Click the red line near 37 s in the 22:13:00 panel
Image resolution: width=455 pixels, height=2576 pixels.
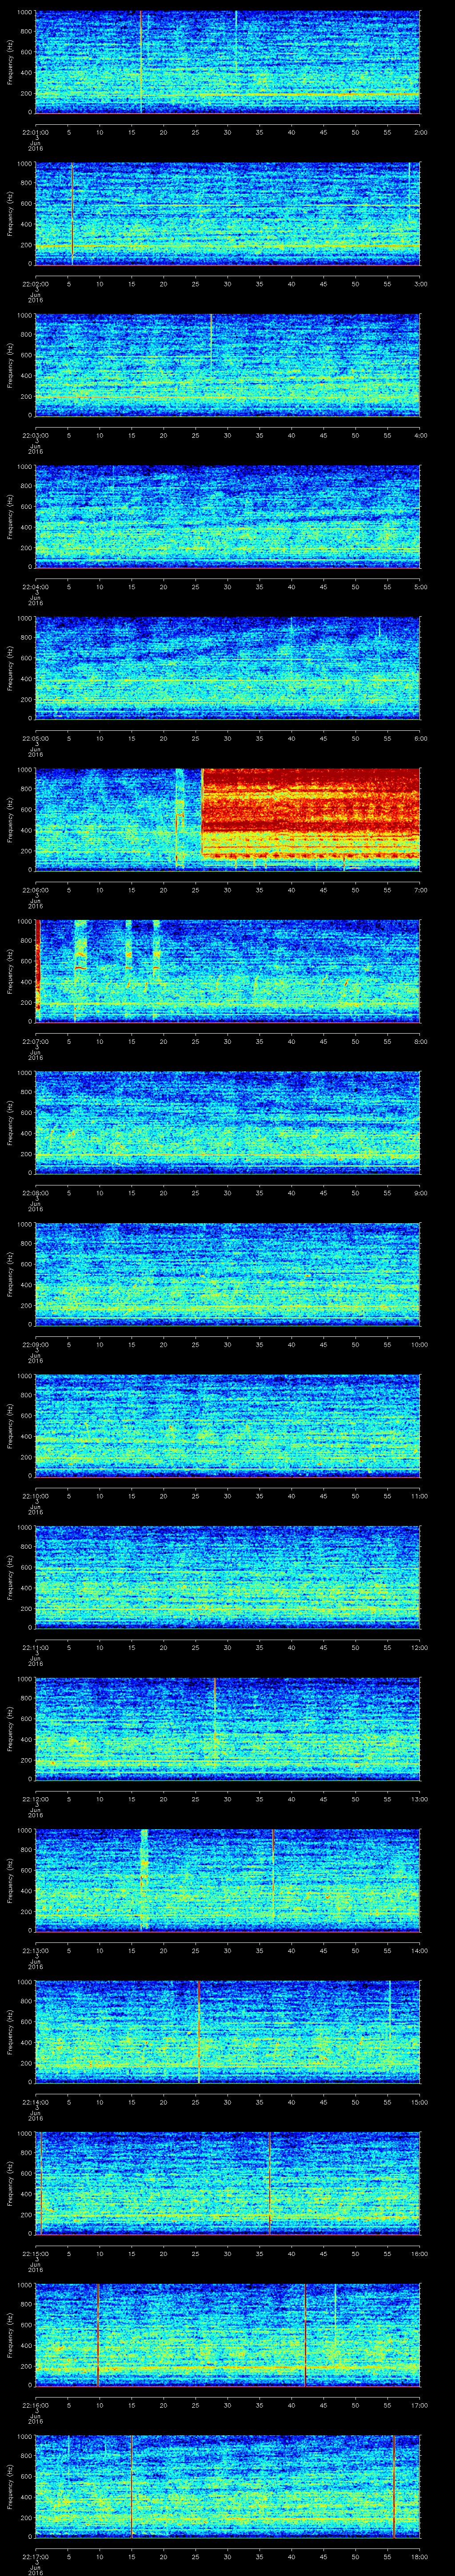273,1875
